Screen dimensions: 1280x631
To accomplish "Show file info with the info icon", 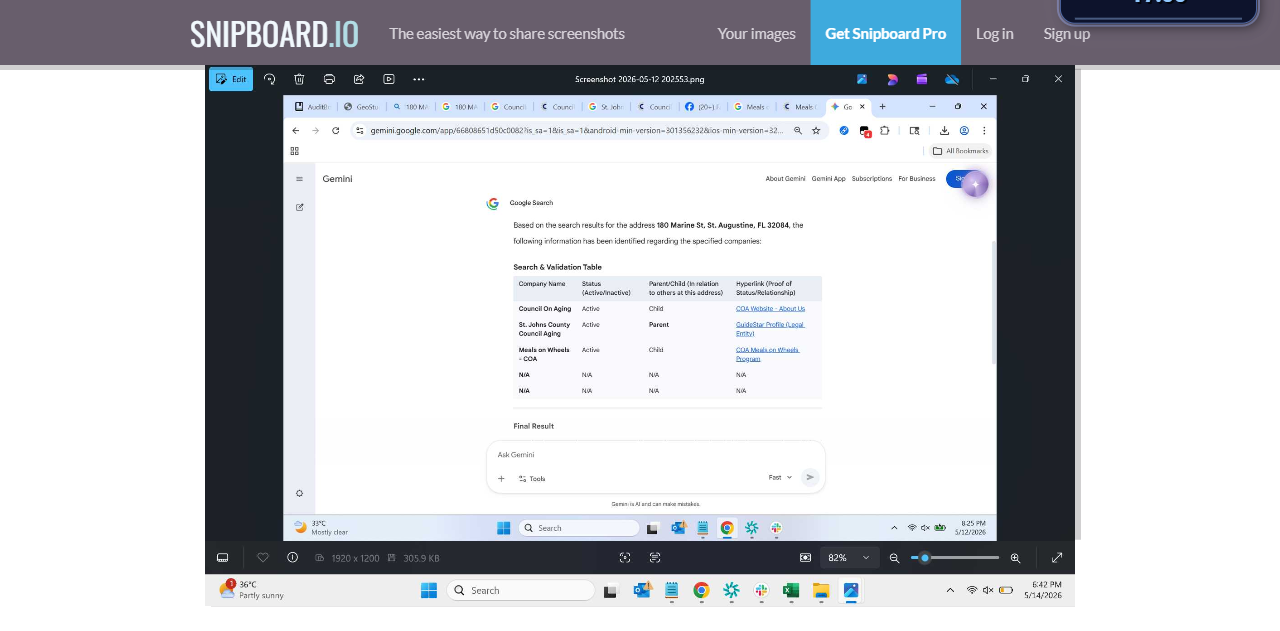I will 292,558.
